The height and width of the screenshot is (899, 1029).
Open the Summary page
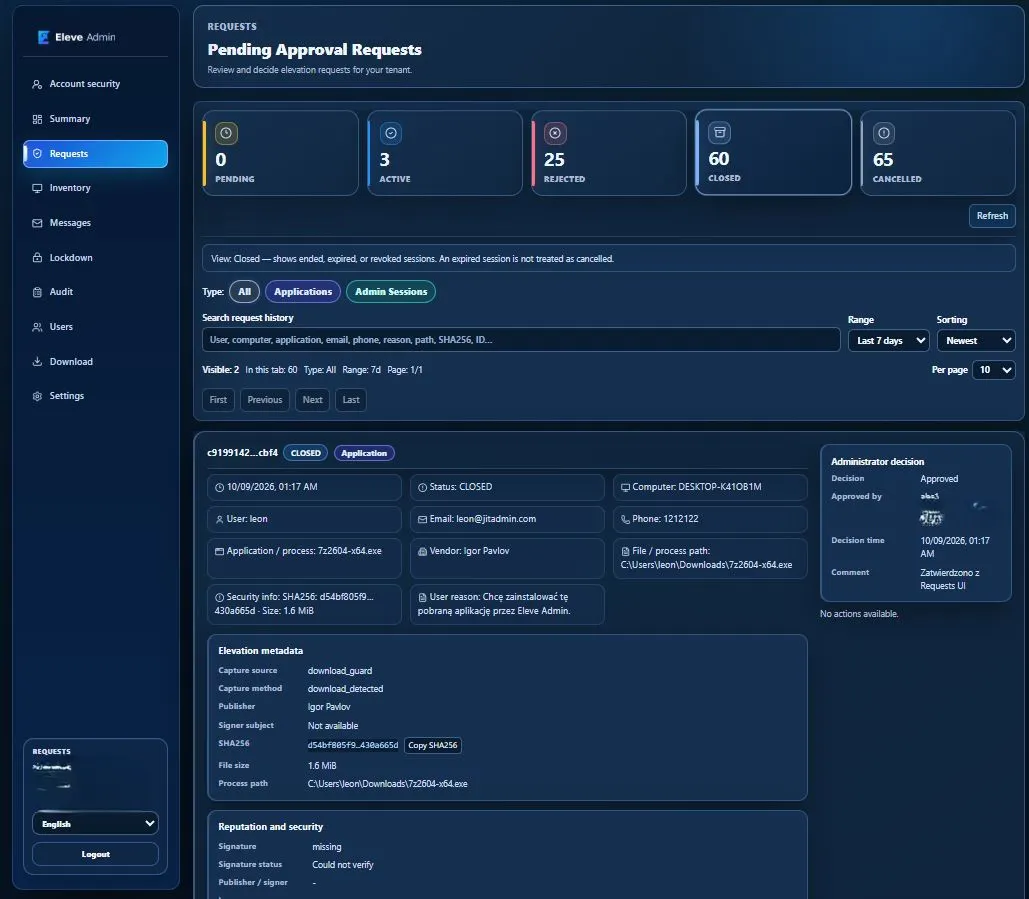(x=95, y=119)
